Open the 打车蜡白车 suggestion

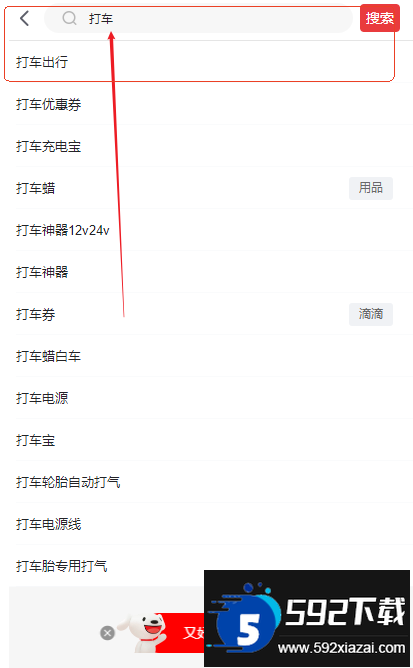click(207, 356)
